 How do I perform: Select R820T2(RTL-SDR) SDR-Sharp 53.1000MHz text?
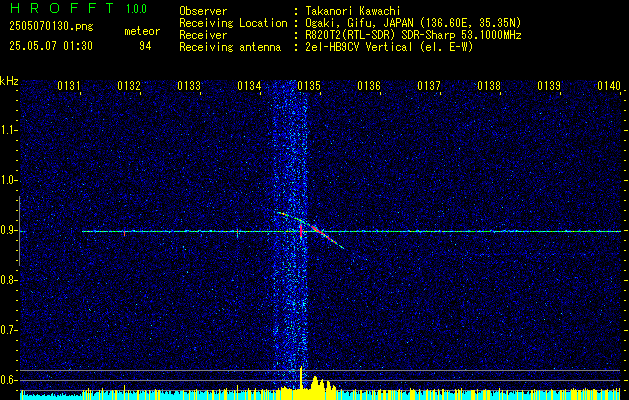pyautogui.click(x=413, y=35)
